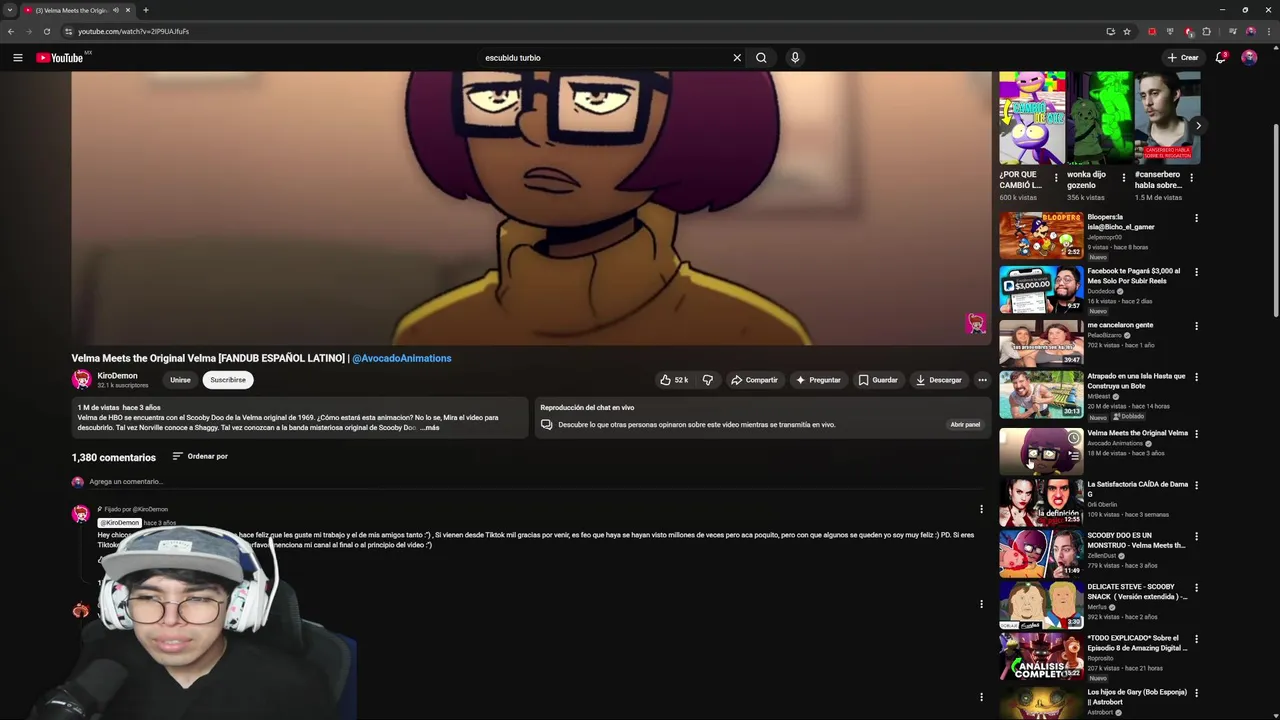
Task: Open the Crear menu
Action: [x=1182, y=58]
